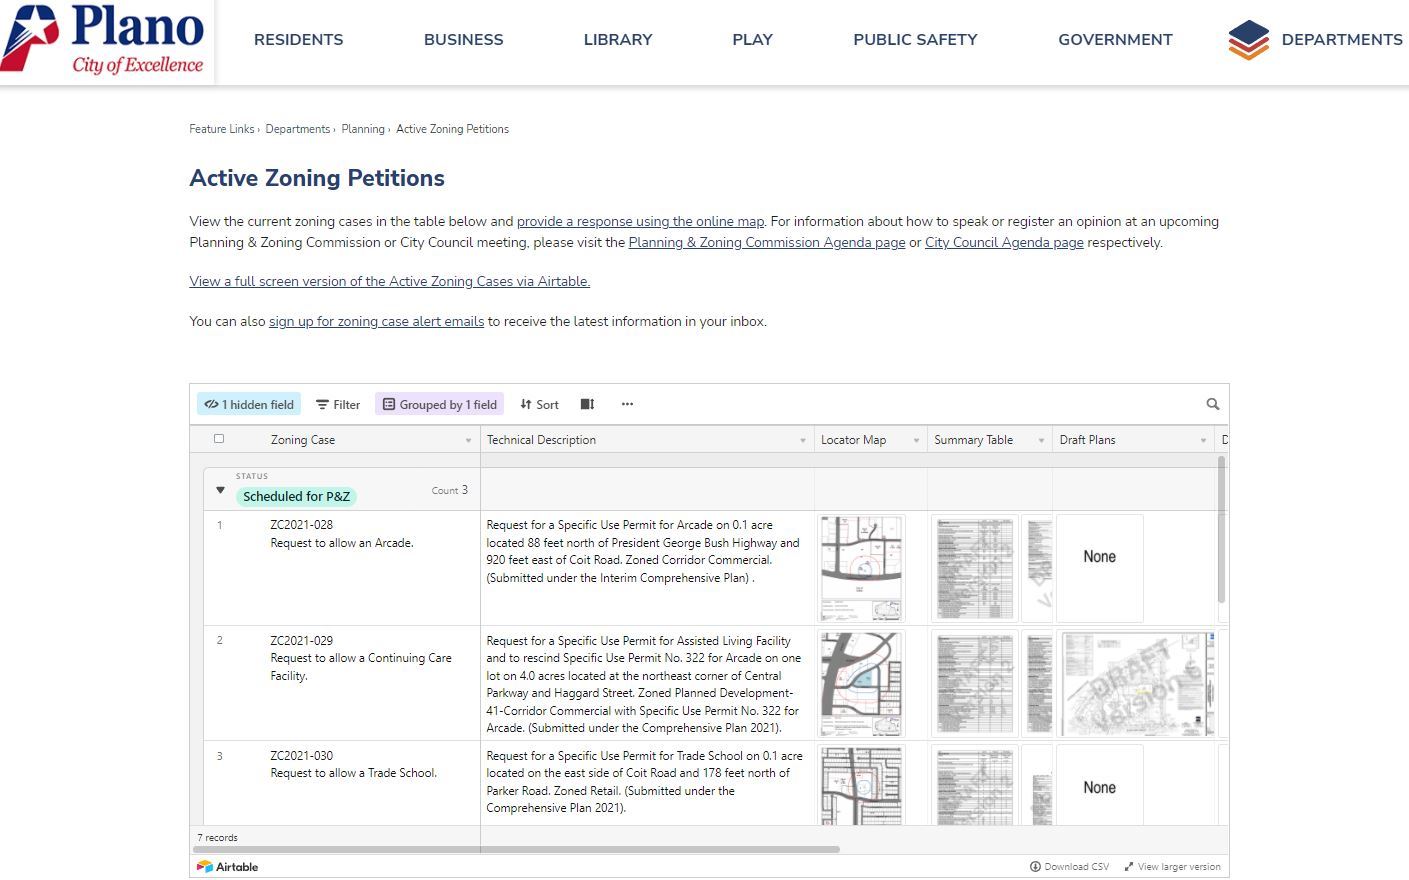Open the Filter options
1409x880 pixels.
pos(337,404)
